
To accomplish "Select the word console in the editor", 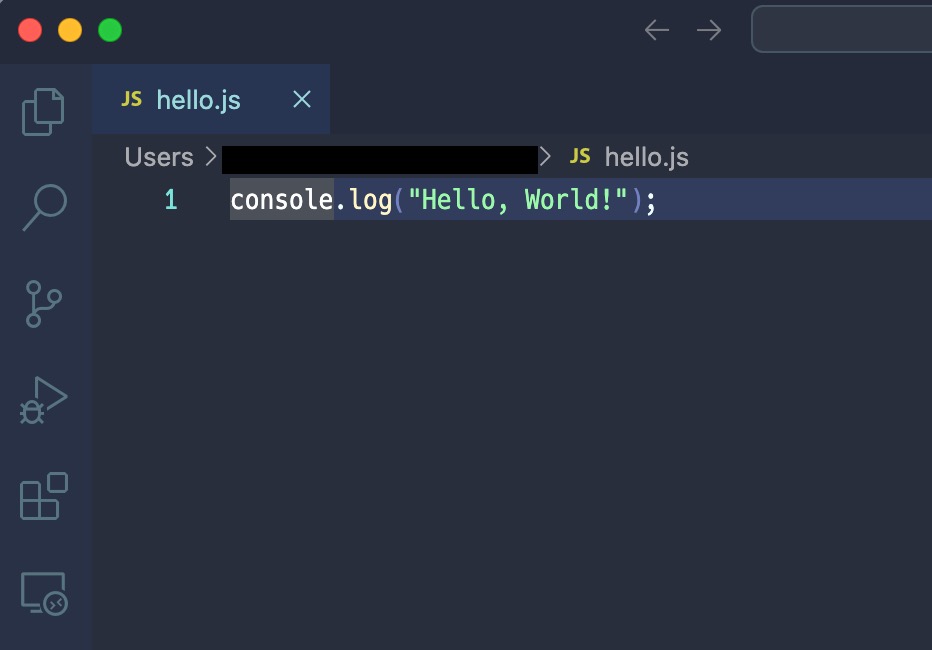I will pyautogui.click(x=281, y=199).
